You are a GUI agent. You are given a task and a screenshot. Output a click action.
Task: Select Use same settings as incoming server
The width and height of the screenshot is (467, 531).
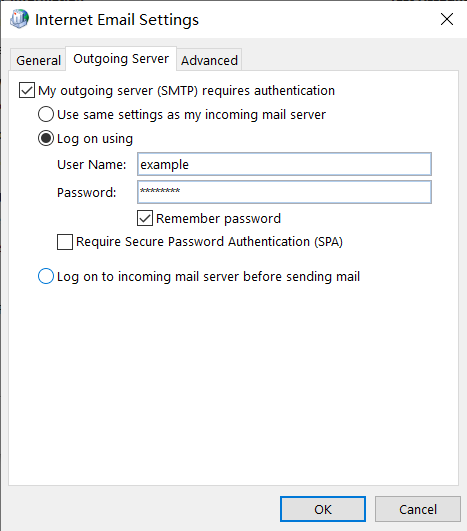[46, 114]
